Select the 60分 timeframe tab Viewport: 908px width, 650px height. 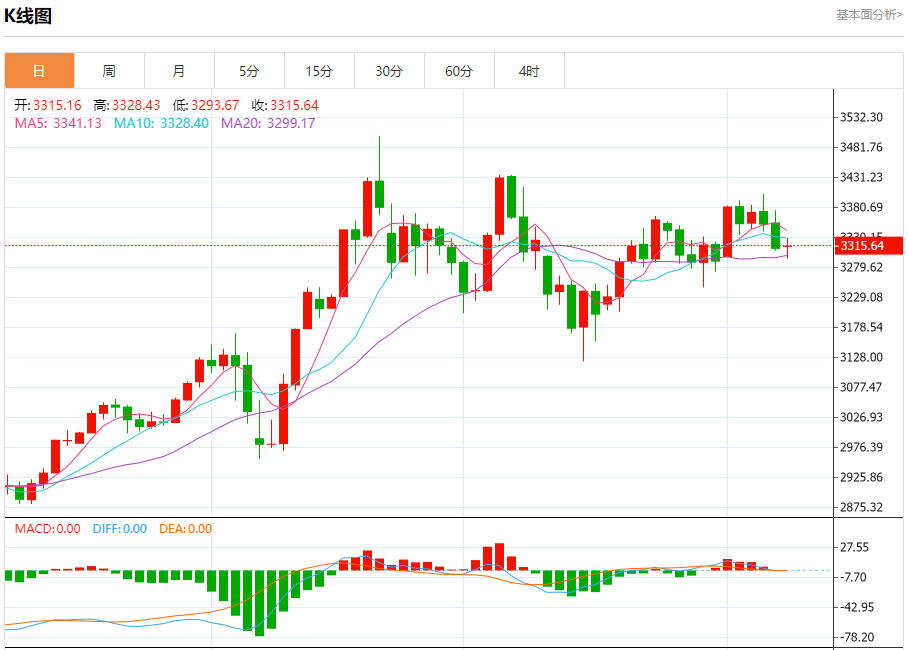[460, 71]
